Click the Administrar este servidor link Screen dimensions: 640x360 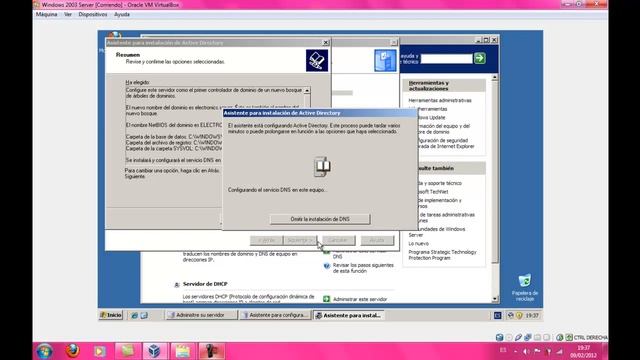(x=360, y=299)
